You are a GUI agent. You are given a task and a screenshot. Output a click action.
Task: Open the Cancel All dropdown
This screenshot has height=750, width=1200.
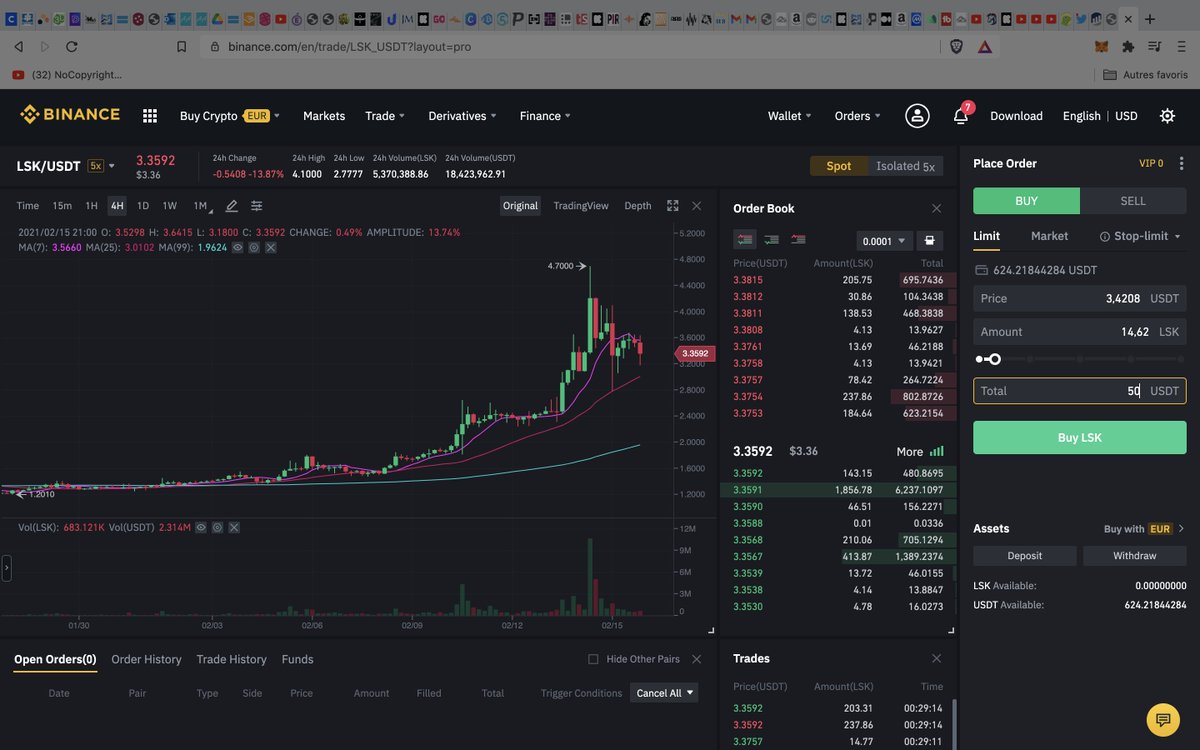pyautogui.click(x=664, y=693)
